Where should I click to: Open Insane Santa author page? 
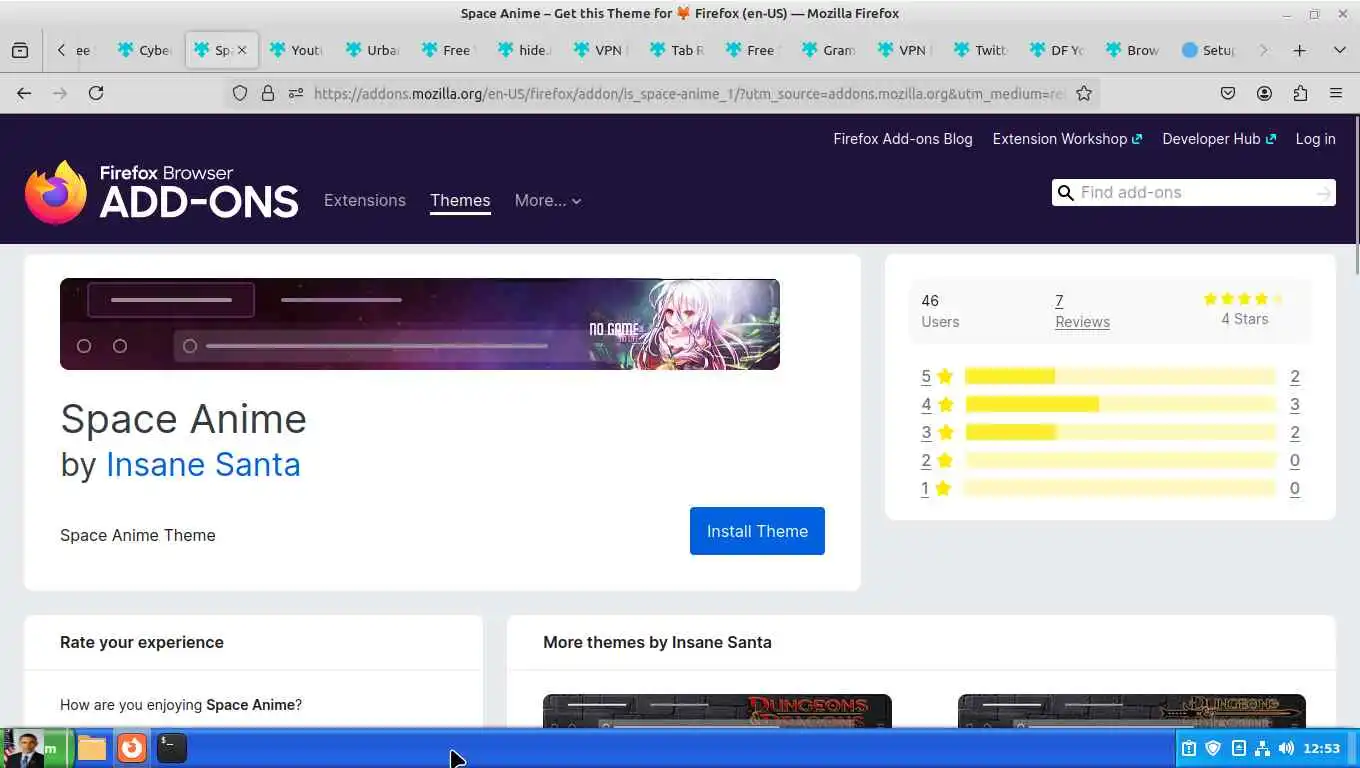(x=203, y=464)
